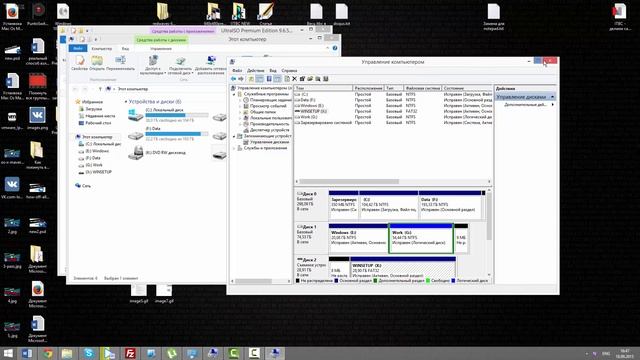The width and height of the screenshot is (640, 360).
Task: Expand Просмотр событий tree node
Action: click(x=240, y=106)
